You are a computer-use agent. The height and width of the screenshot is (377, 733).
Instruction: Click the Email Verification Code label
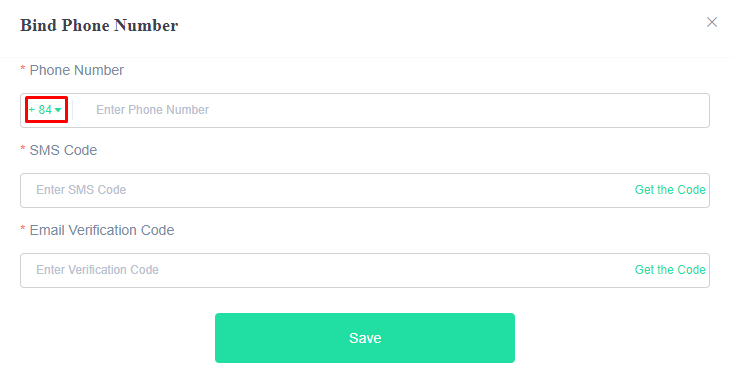102,230
